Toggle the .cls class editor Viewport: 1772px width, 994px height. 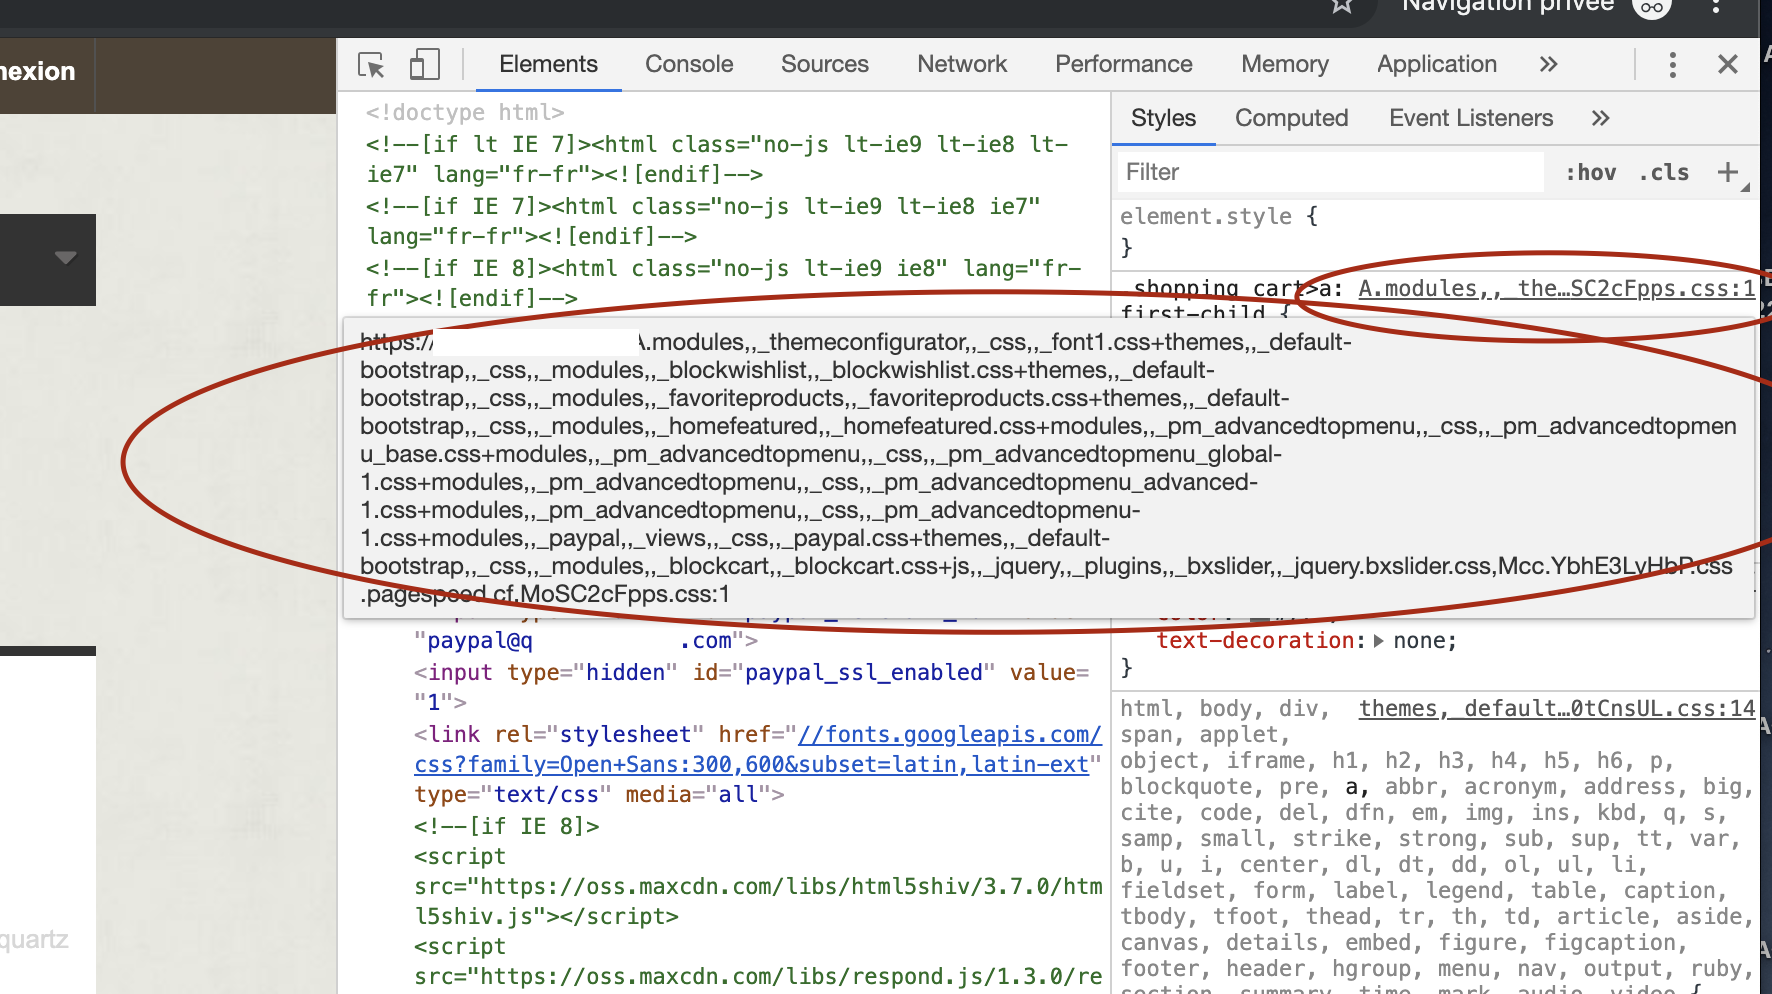click(x=1664, y=172)
